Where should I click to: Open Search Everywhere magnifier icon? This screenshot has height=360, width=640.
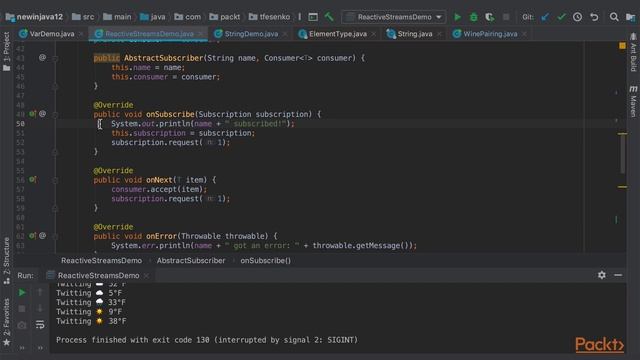click(613, 17)
